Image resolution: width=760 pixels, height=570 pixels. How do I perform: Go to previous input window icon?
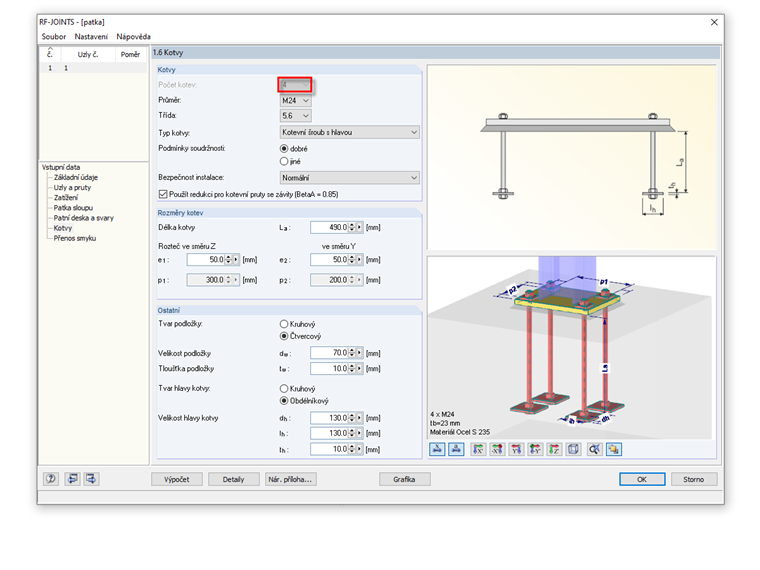pos(72,479)
